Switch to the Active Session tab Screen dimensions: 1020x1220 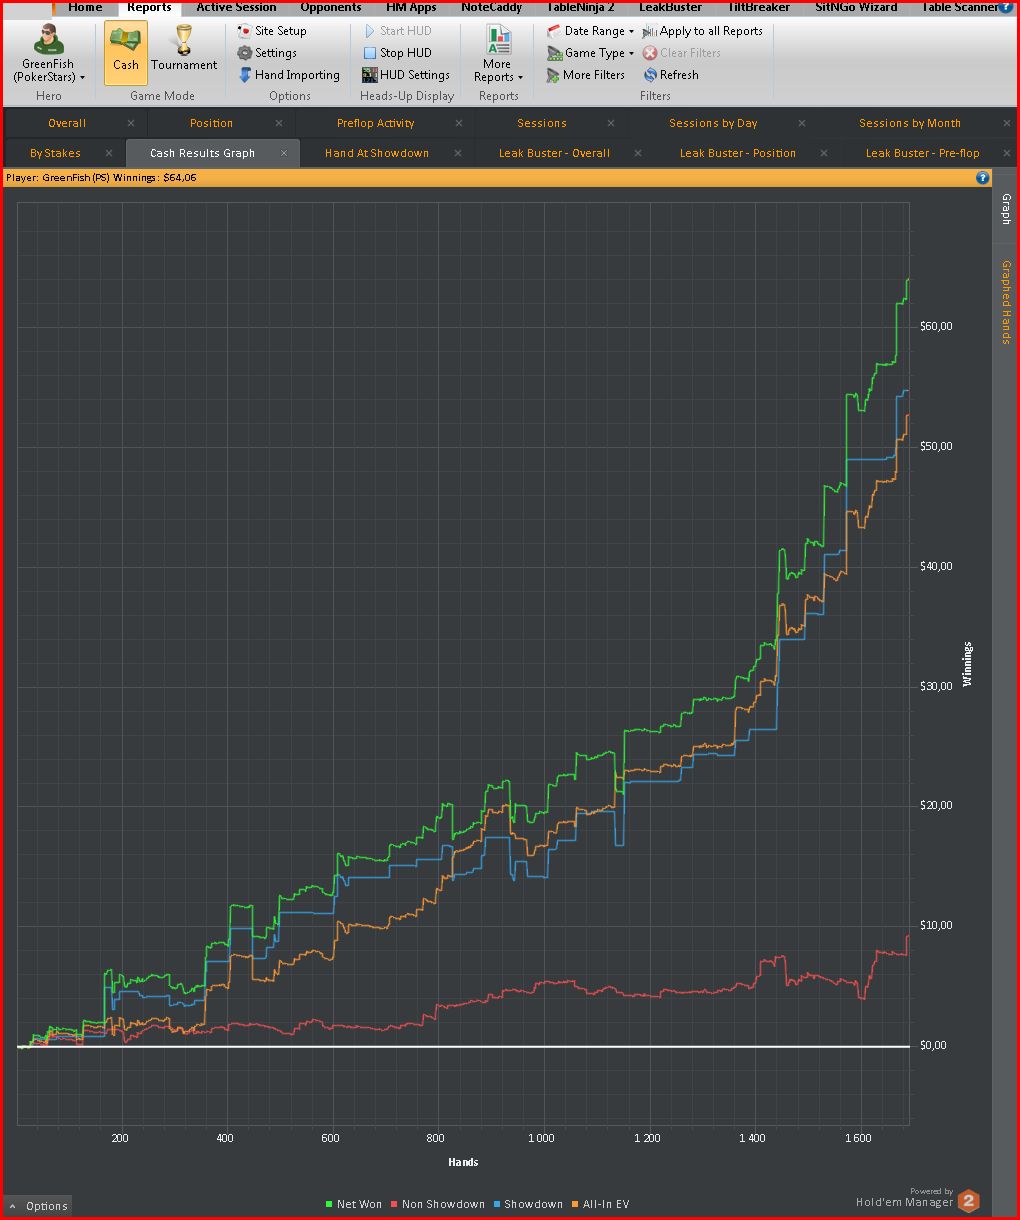pyautogui.click(x=236, y=7)
